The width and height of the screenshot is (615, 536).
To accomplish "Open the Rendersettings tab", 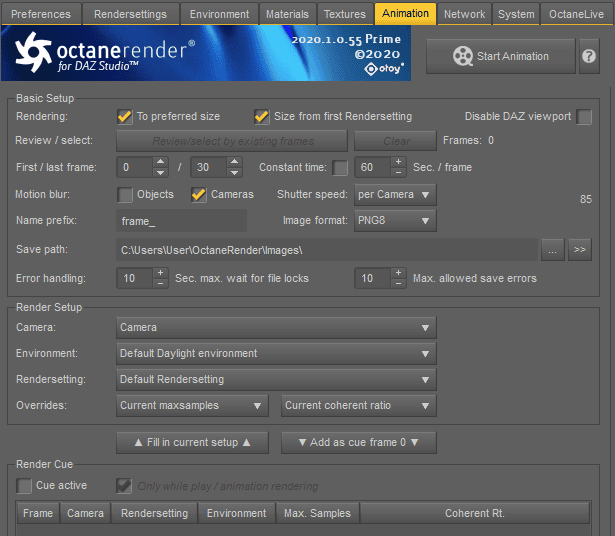I will (131, 14).
